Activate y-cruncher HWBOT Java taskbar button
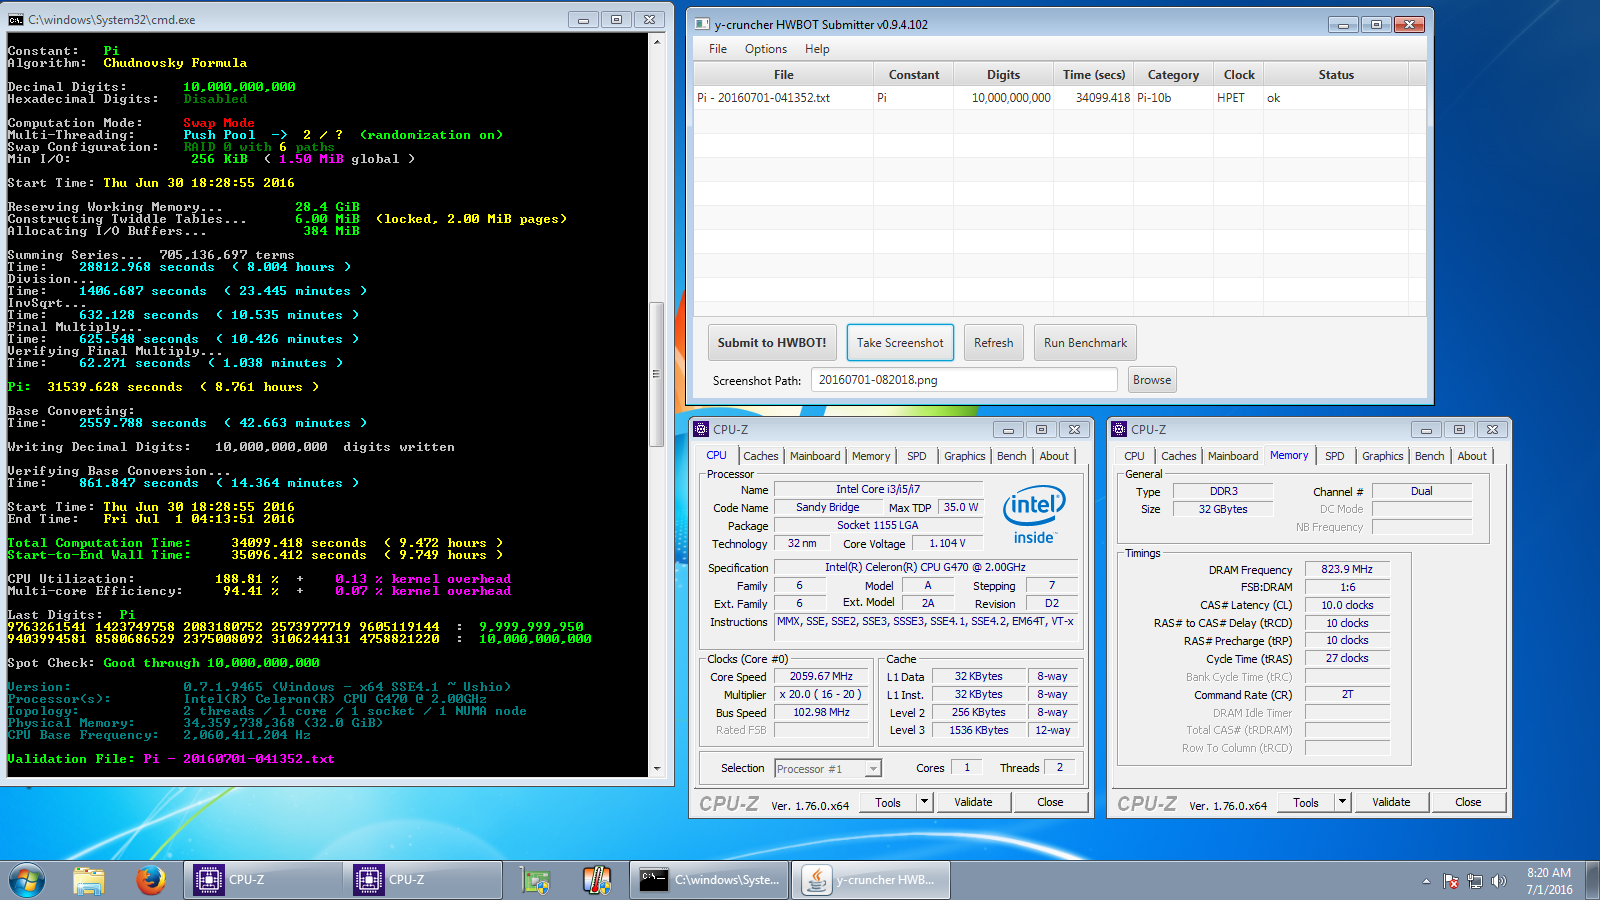Screen dimensions: 1600x900 (870, 880)
